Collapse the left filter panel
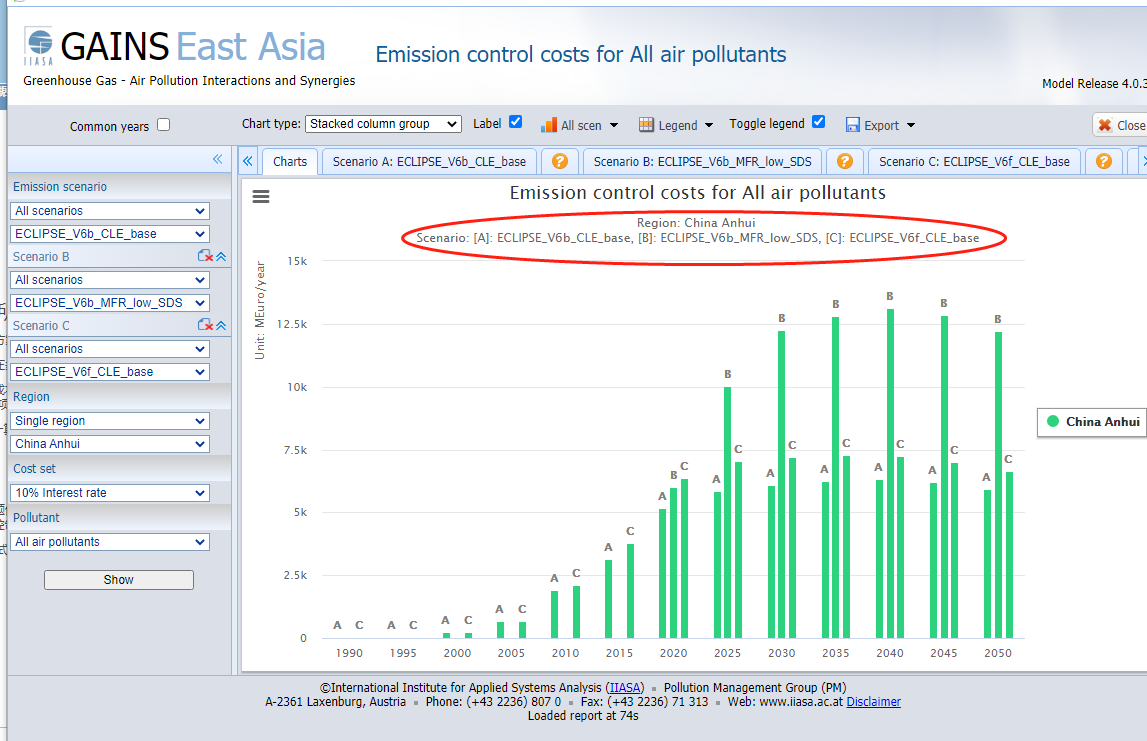 (x=217, y=159)
